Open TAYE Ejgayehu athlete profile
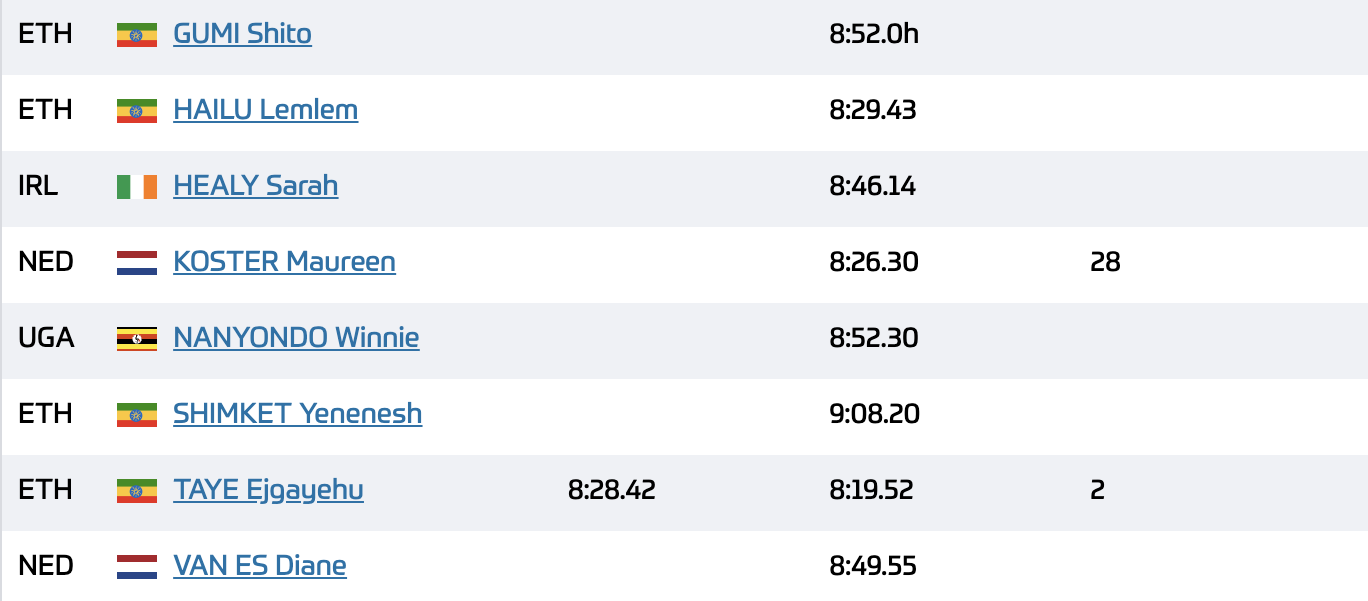Screen dimensions: 1368x601 (x=268, y=490)
